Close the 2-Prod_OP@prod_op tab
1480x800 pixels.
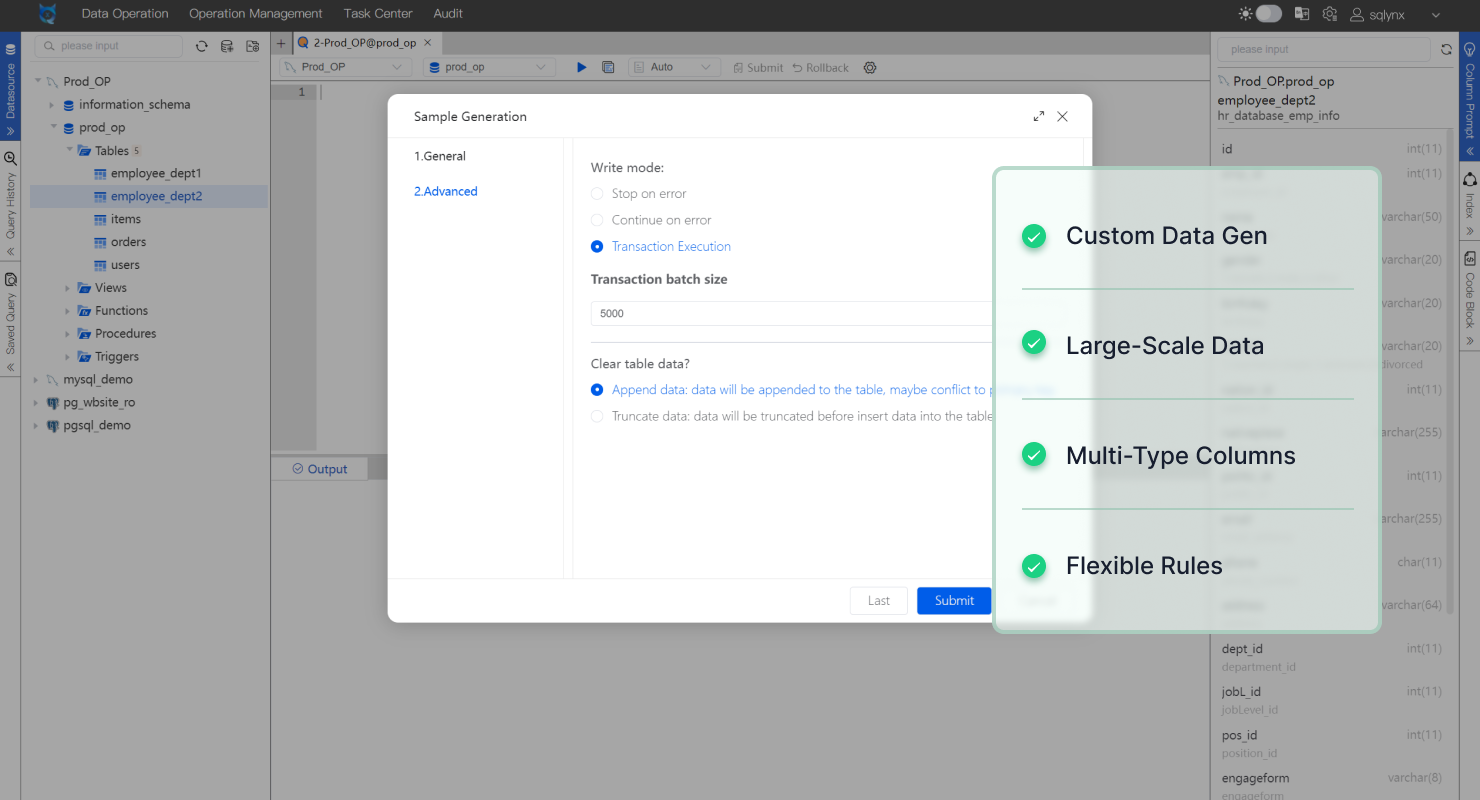[x=428, y=43]
